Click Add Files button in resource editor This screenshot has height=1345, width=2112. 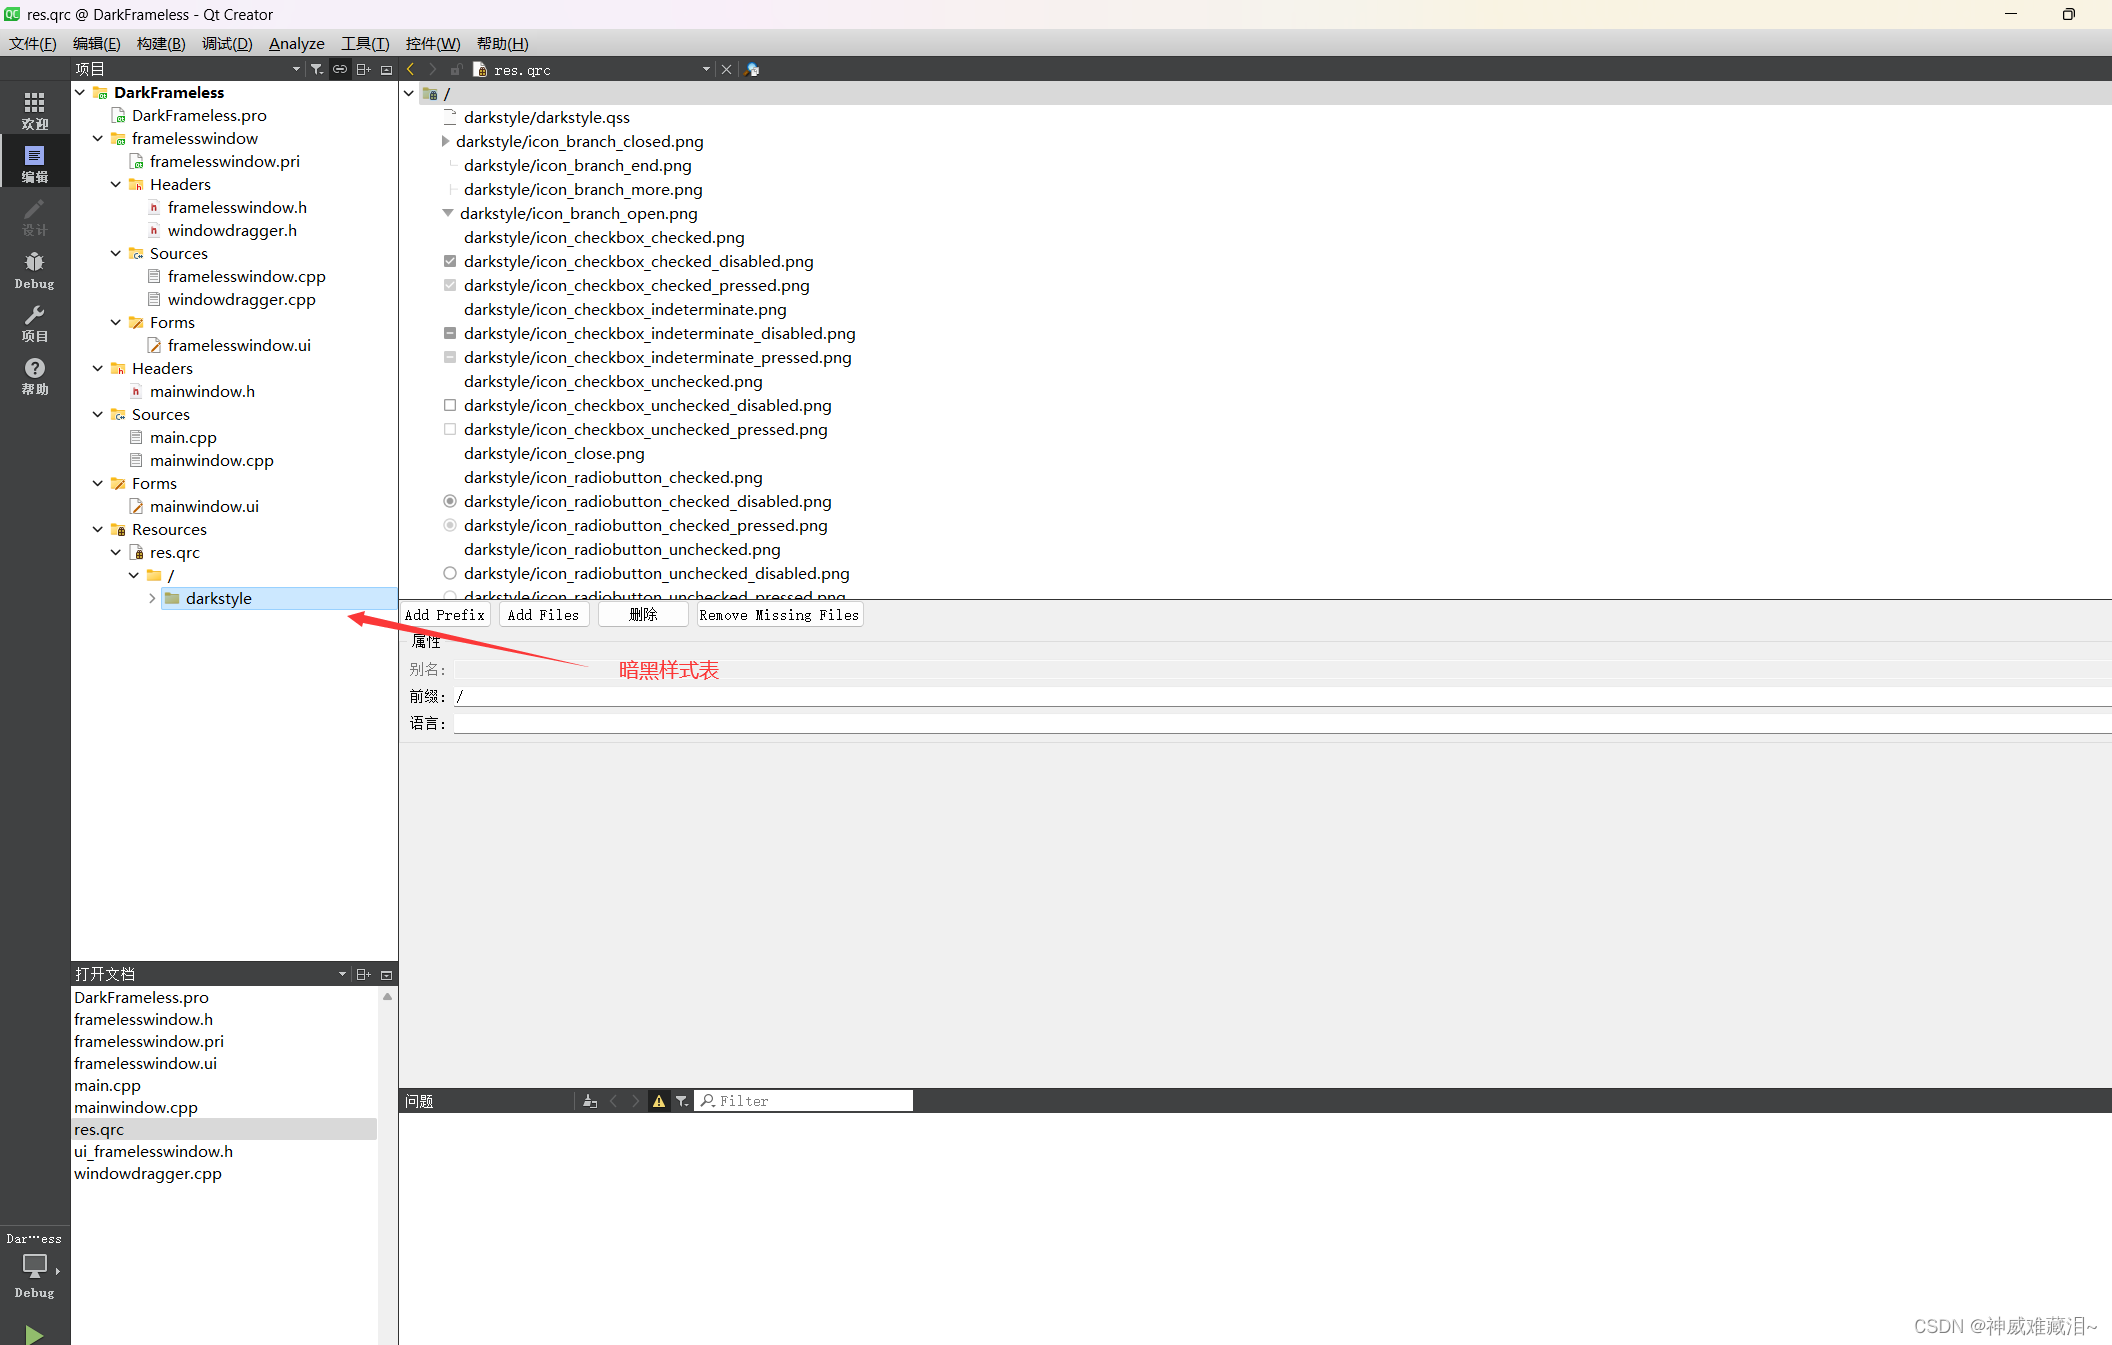[543, 614]
